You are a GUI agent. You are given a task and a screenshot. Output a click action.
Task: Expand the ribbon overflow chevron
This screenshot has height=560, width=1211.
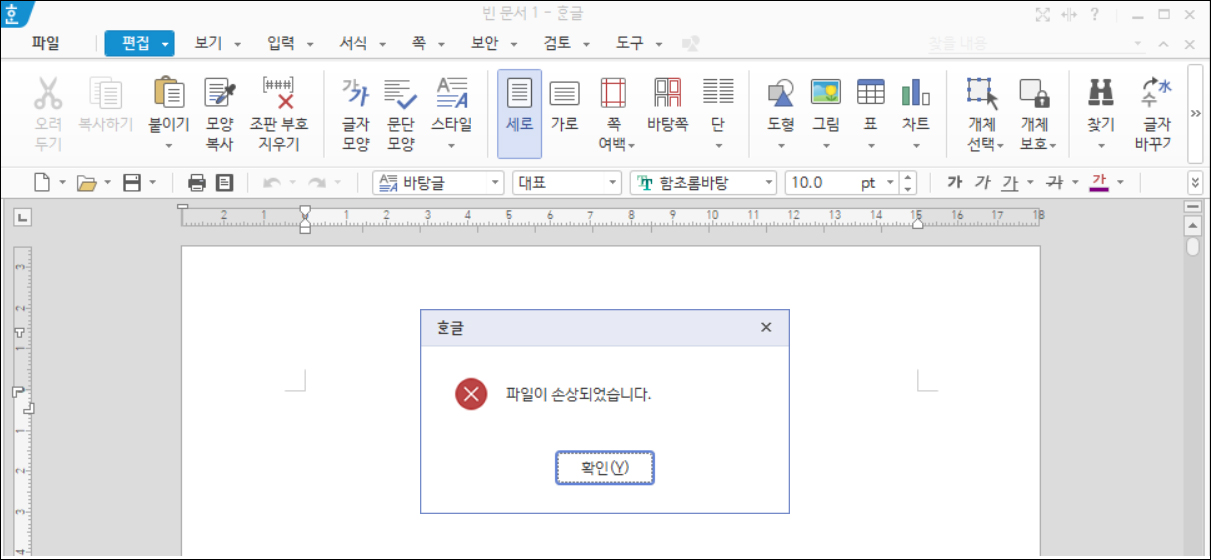click(1196, 113)
